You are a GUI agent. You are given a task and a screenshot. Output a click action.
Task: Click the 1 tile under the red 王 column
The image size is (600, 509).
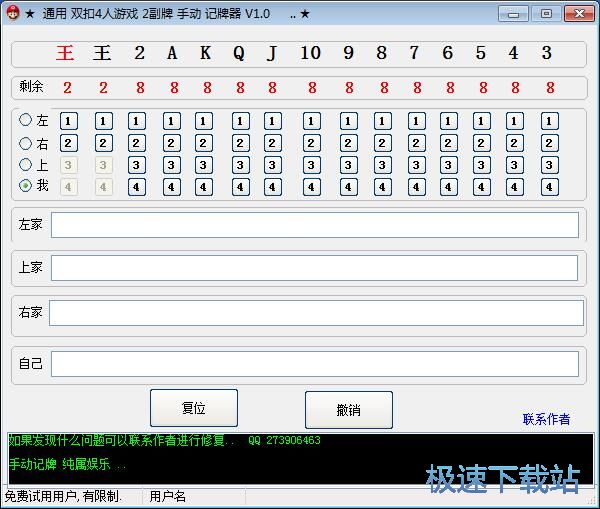click(x=68, y=121)
